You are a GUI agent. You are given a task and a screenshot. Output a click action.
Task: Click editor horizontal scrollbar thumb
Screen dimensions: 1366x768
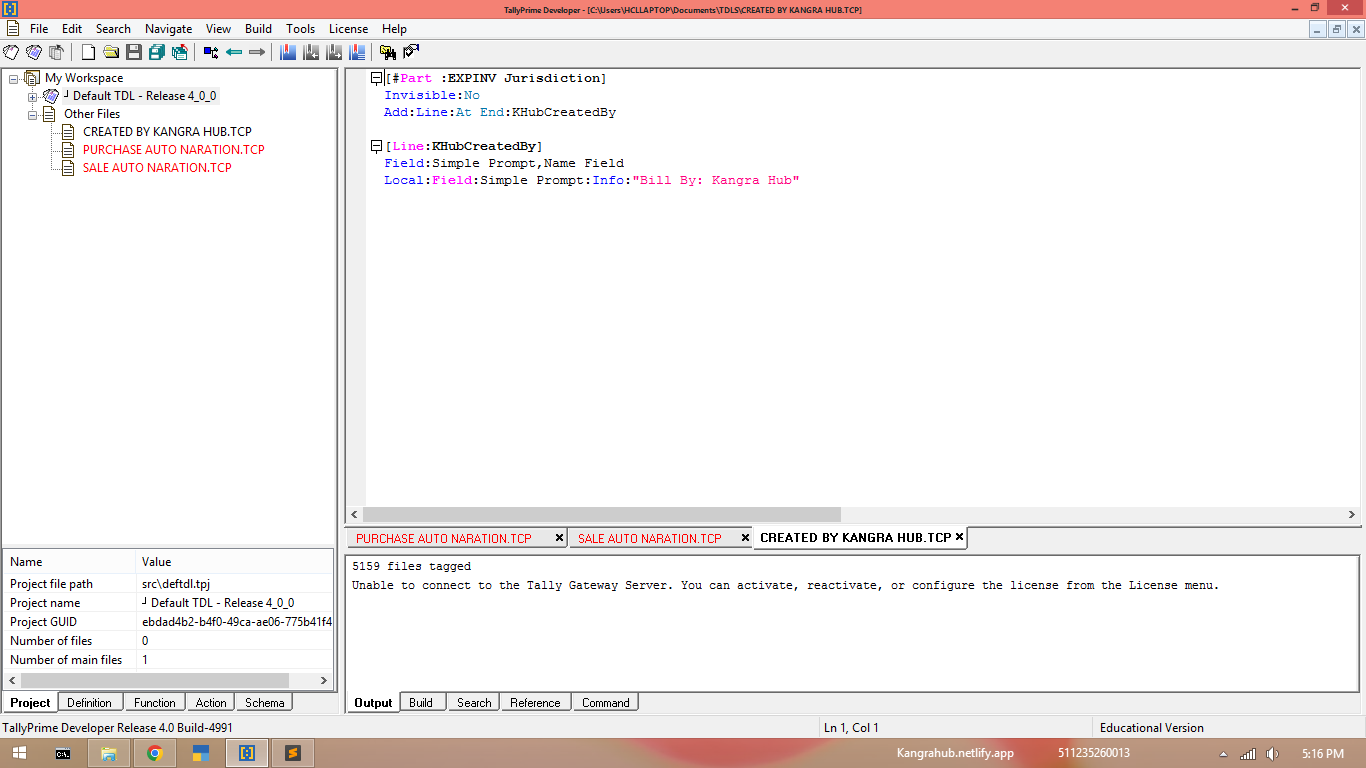click(x=603, y=514)
